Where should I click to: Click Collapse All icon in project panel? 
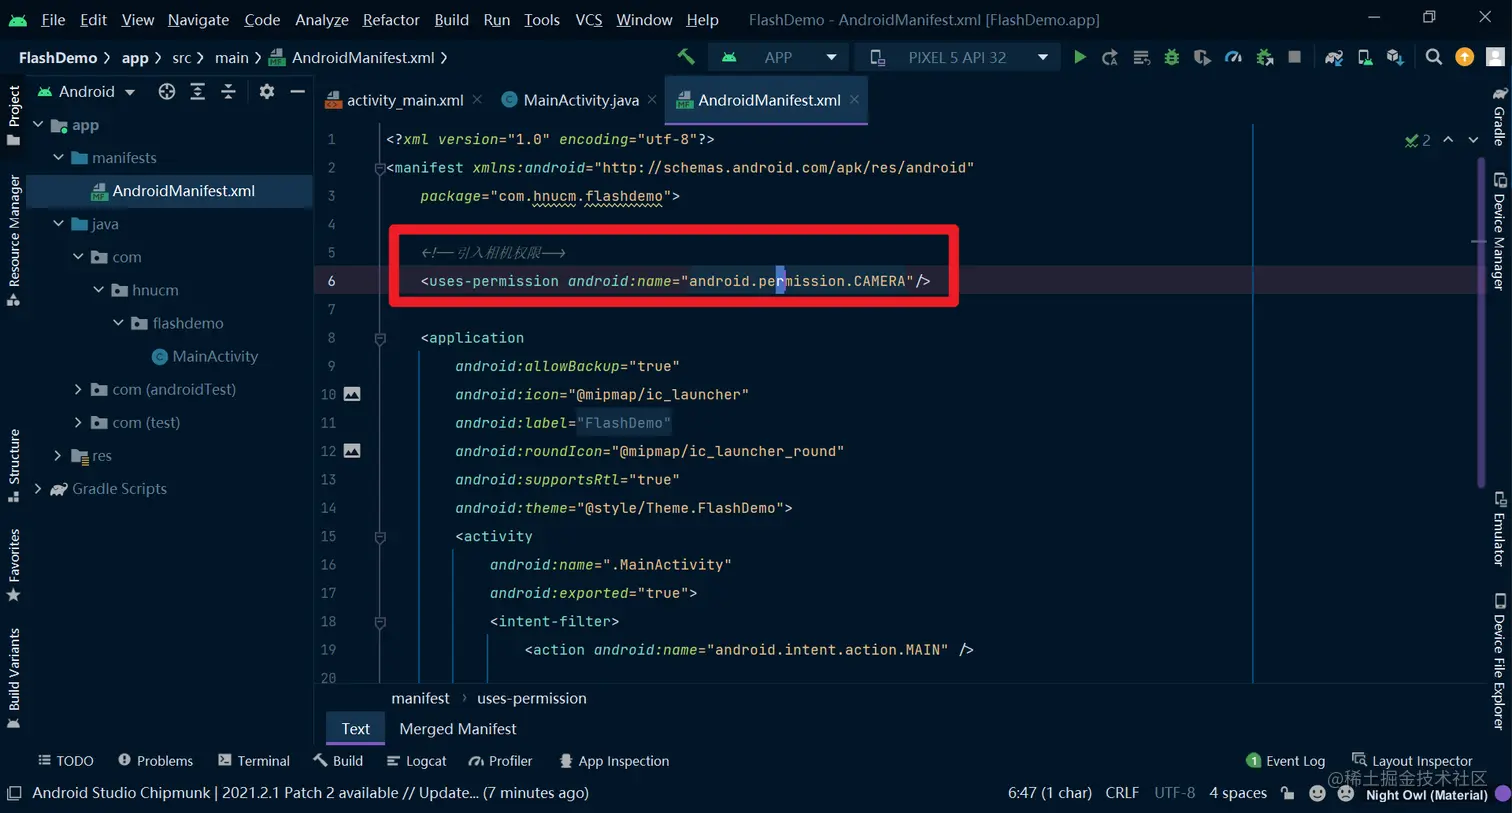228,91
